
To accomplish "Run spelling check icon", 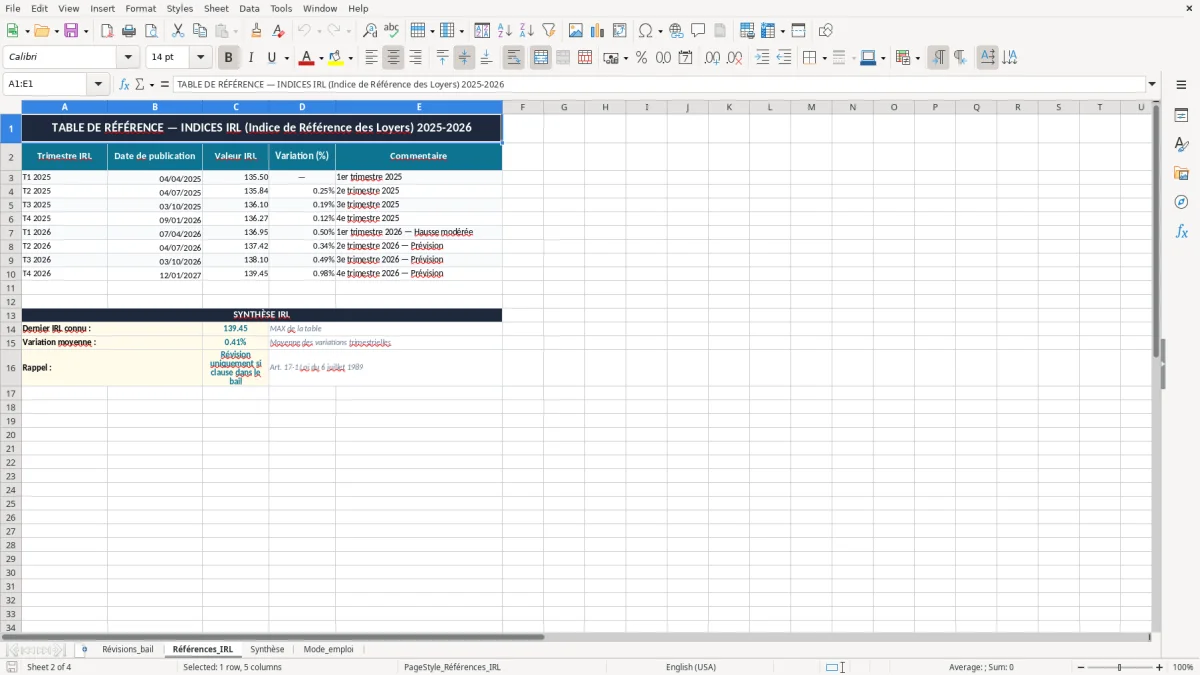I will [x=392, y=31].
